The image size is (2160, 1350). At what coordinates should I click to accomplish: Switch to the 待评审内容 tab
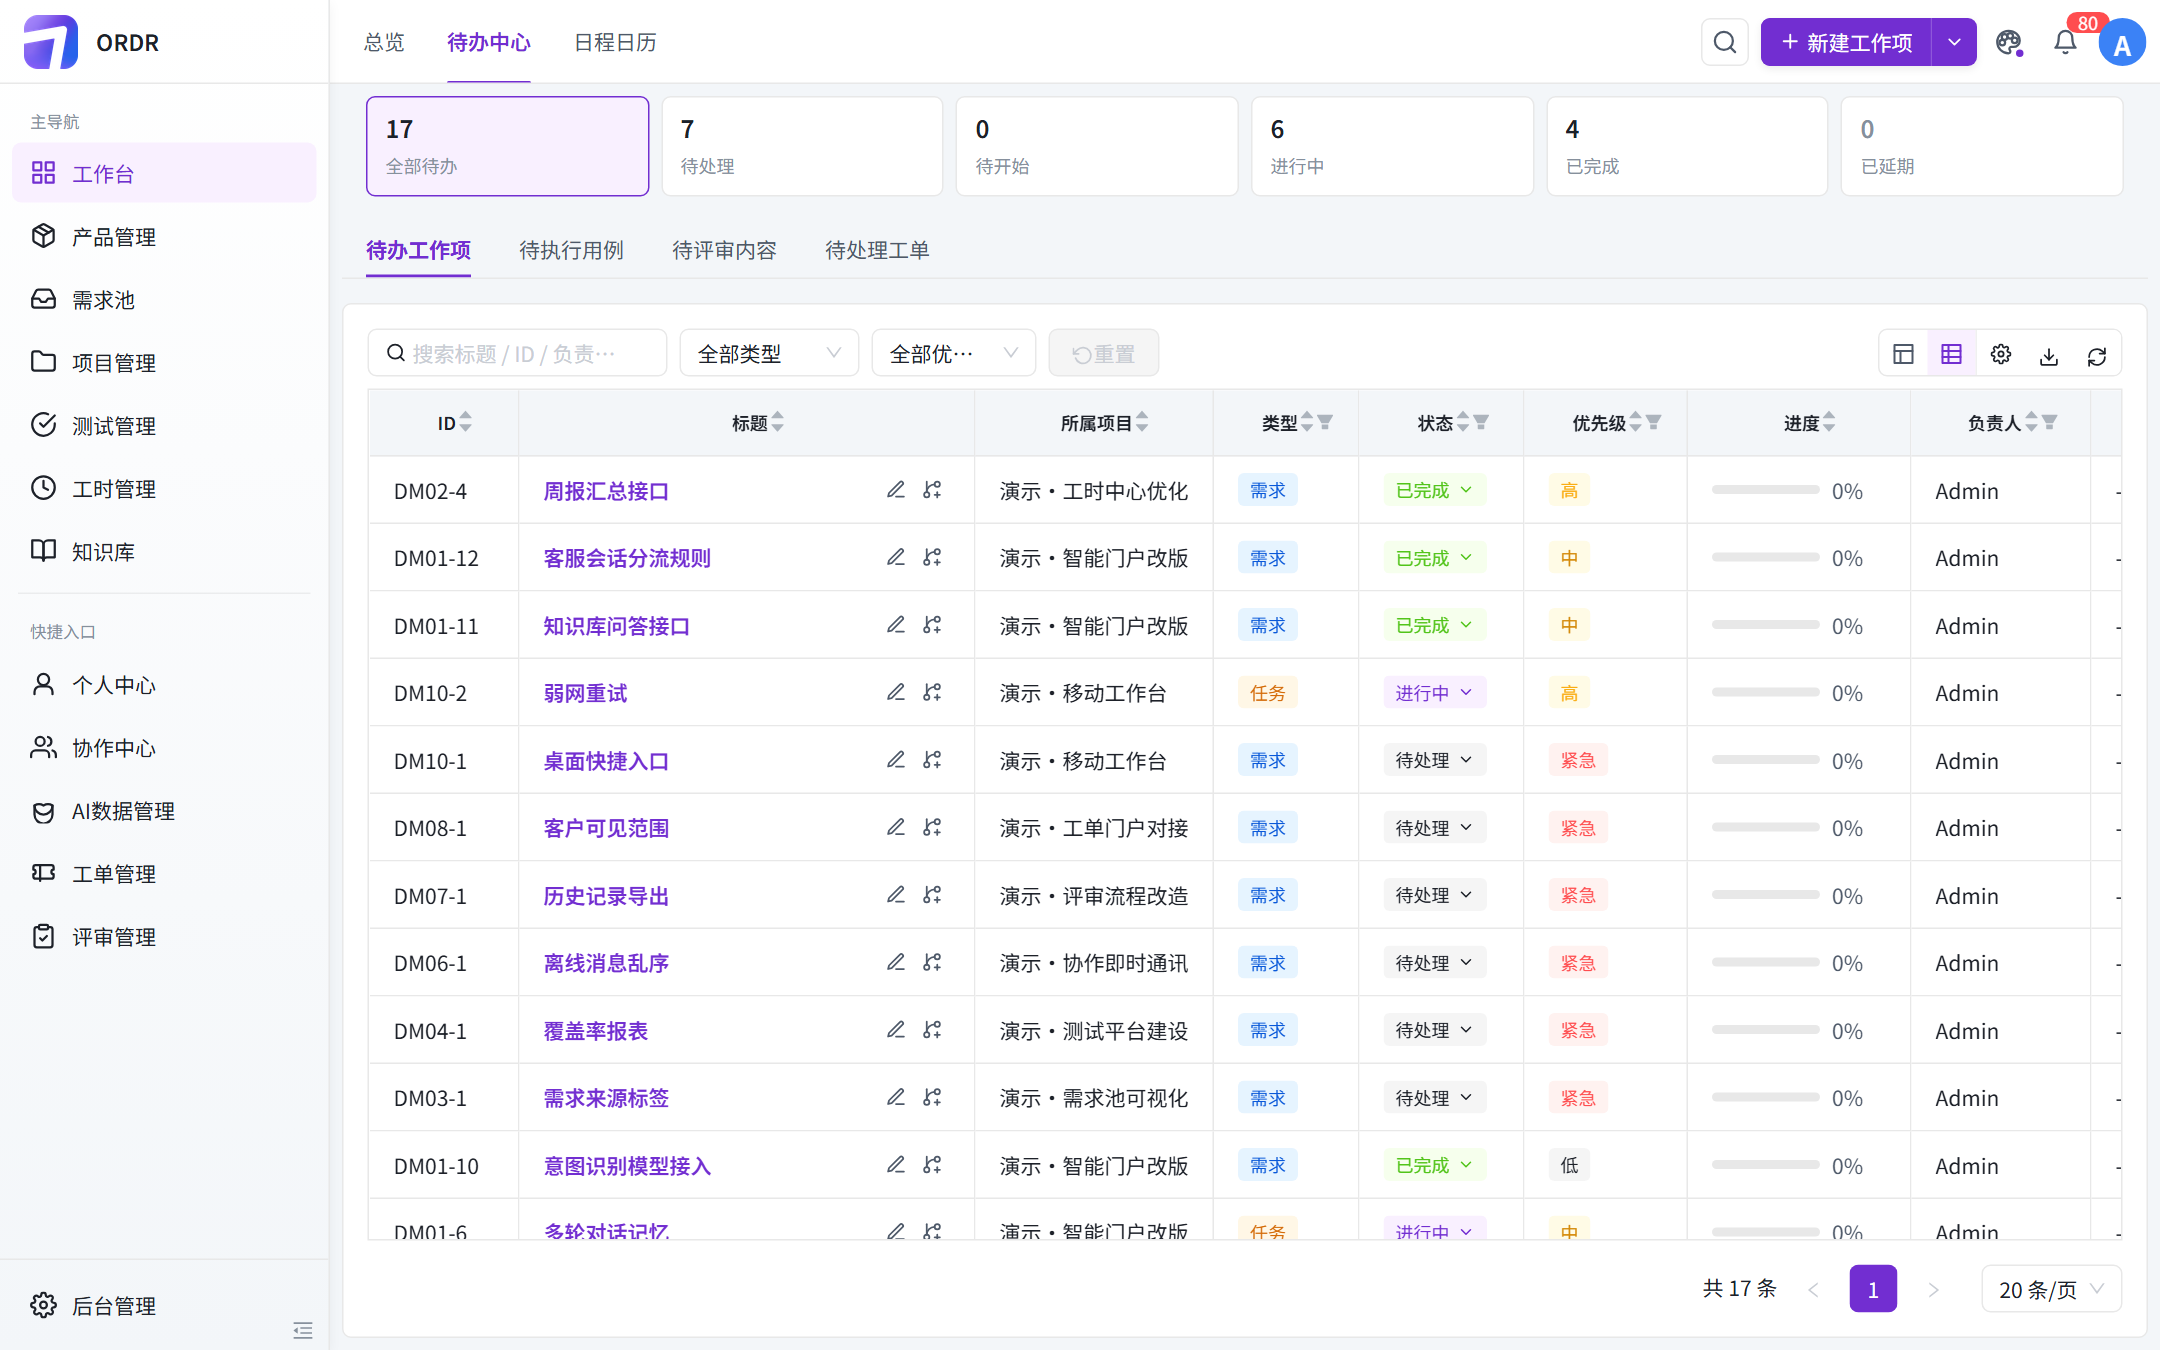click(x=724, y=250)
